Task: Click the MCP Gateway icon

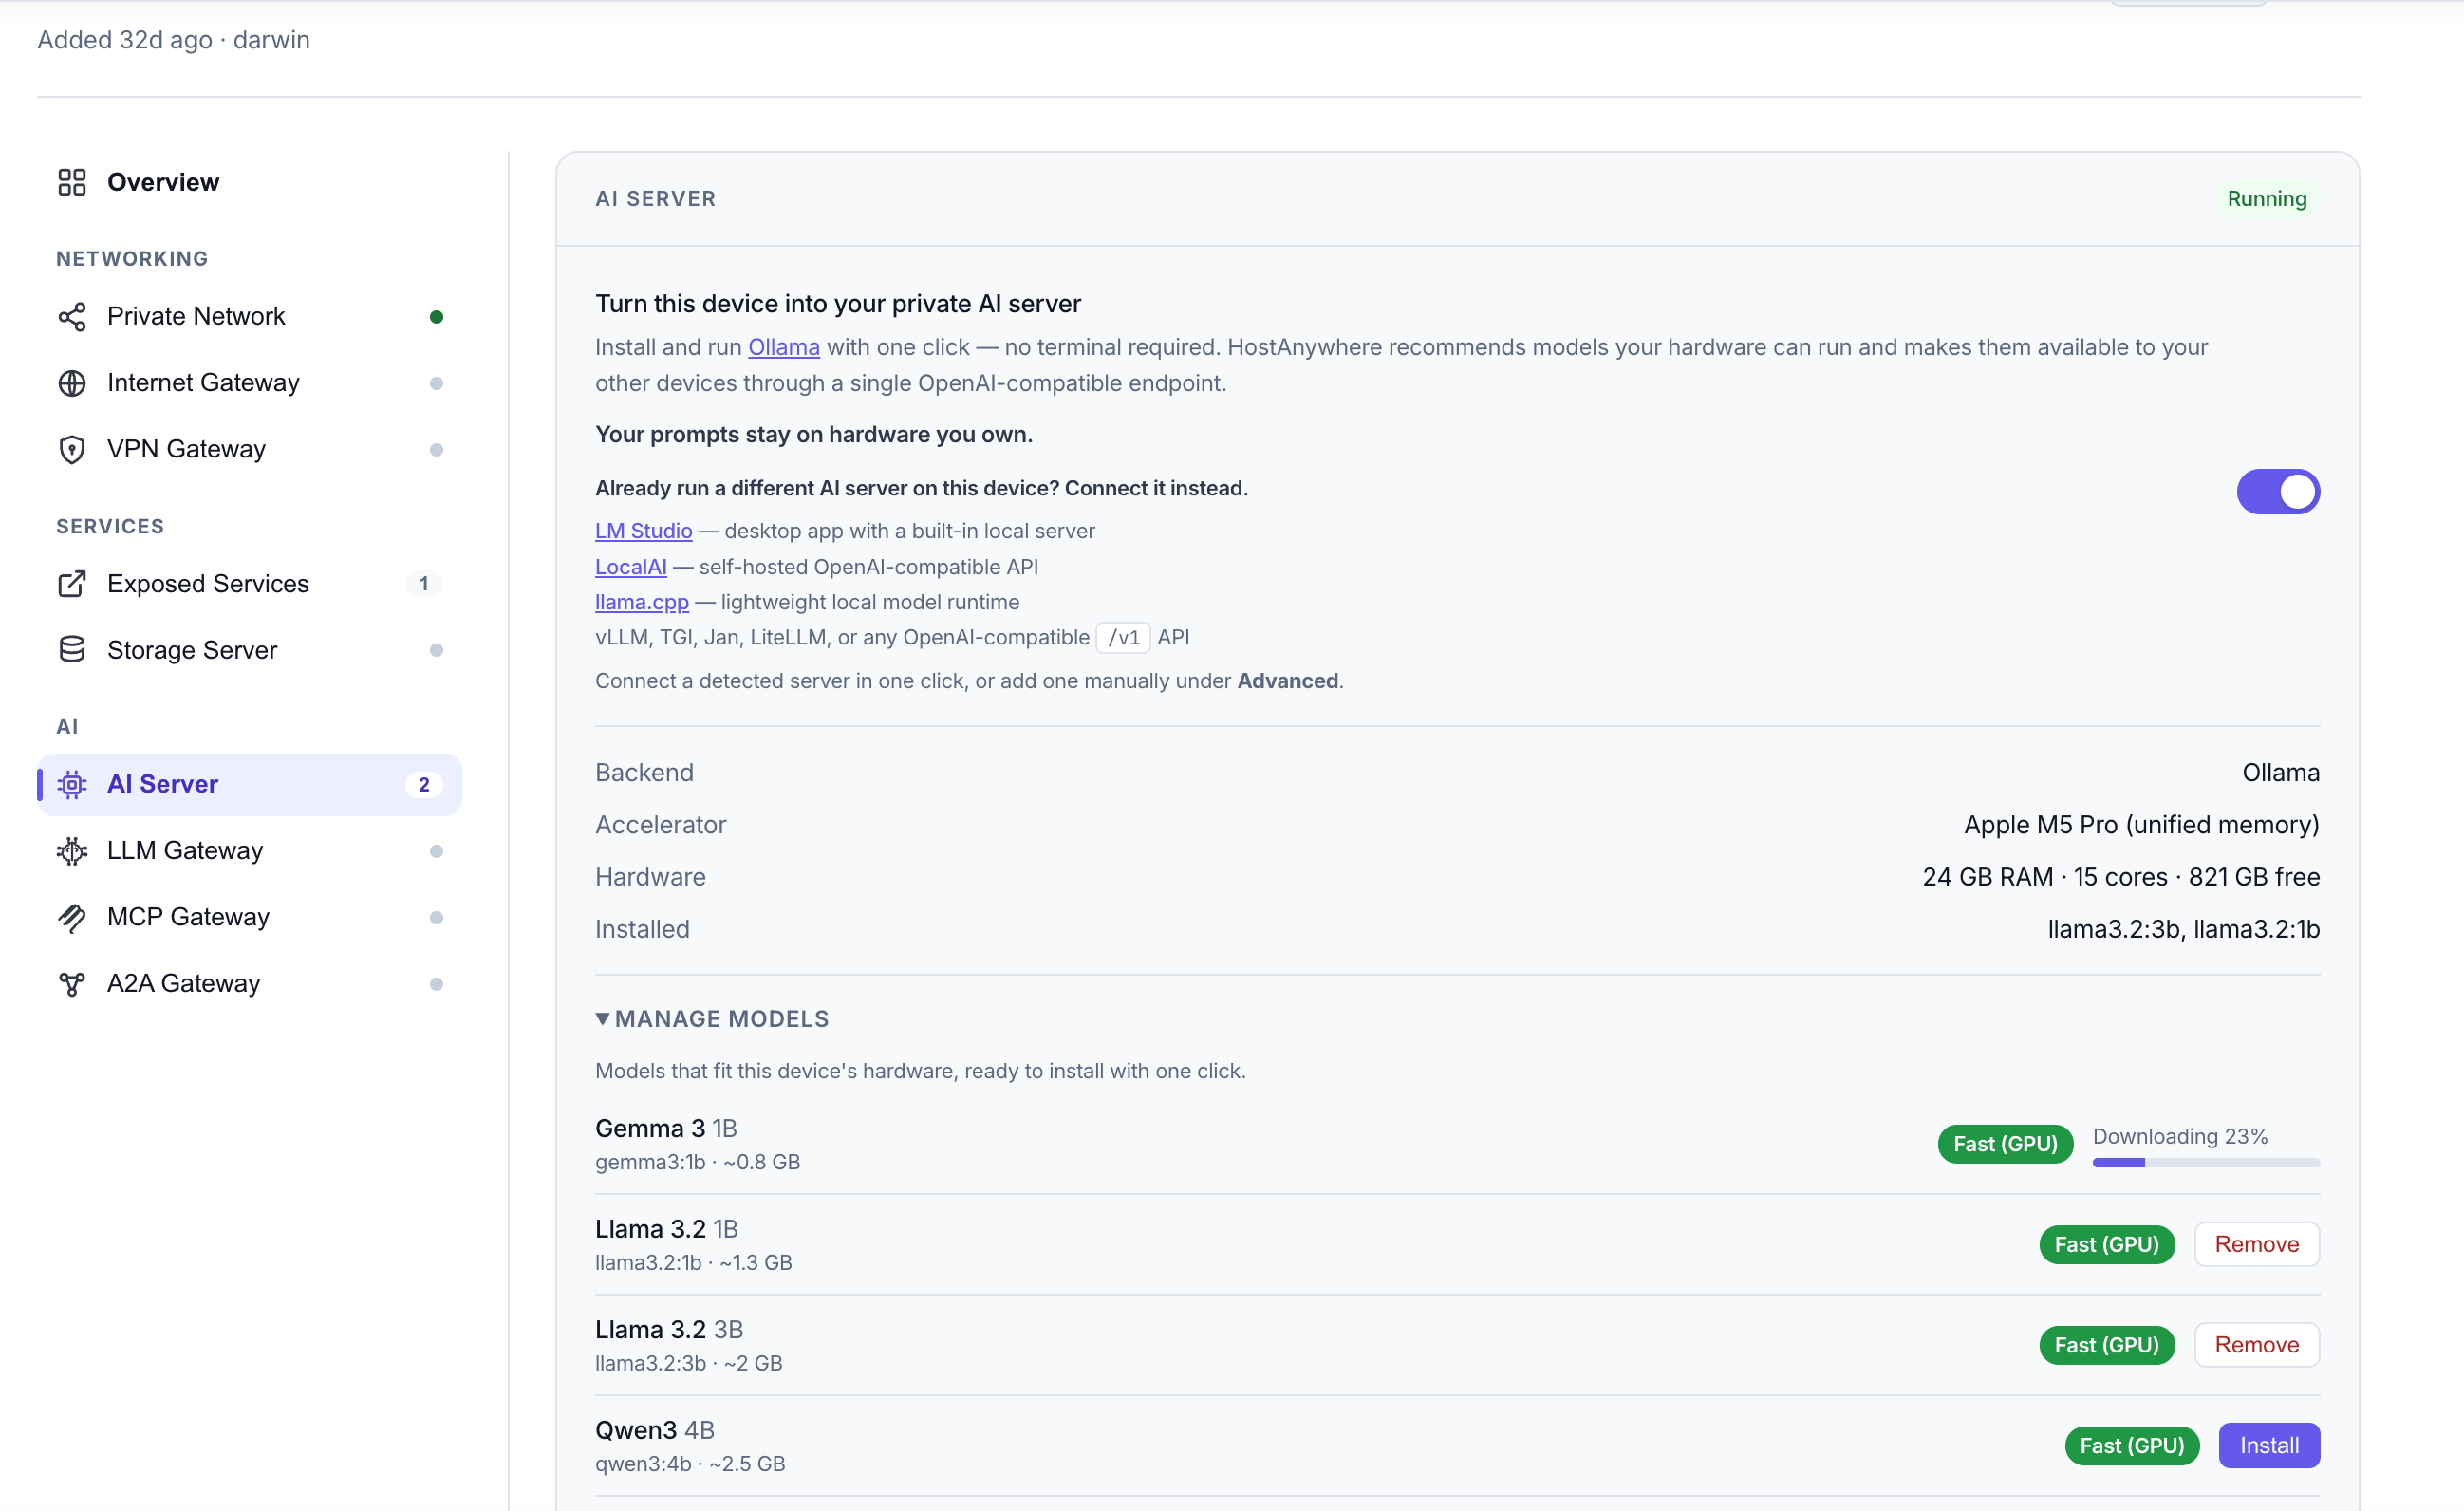Action: [x=72, y=918]
